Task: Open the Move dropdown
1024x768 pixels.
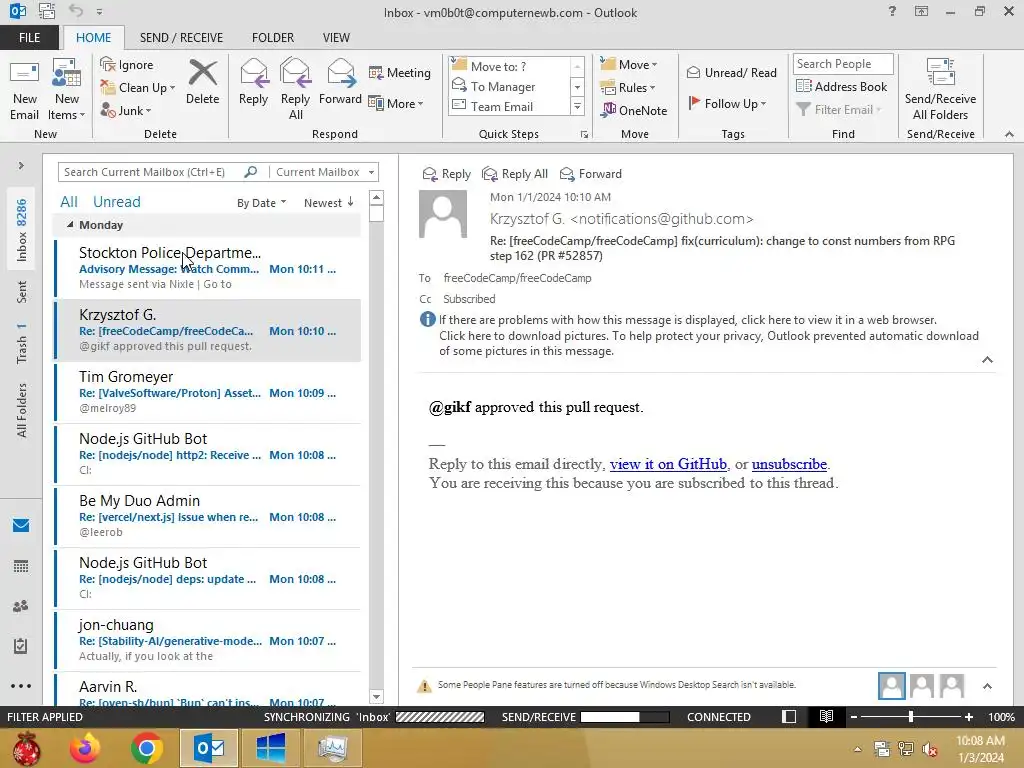Action: (x=628, y=65)
